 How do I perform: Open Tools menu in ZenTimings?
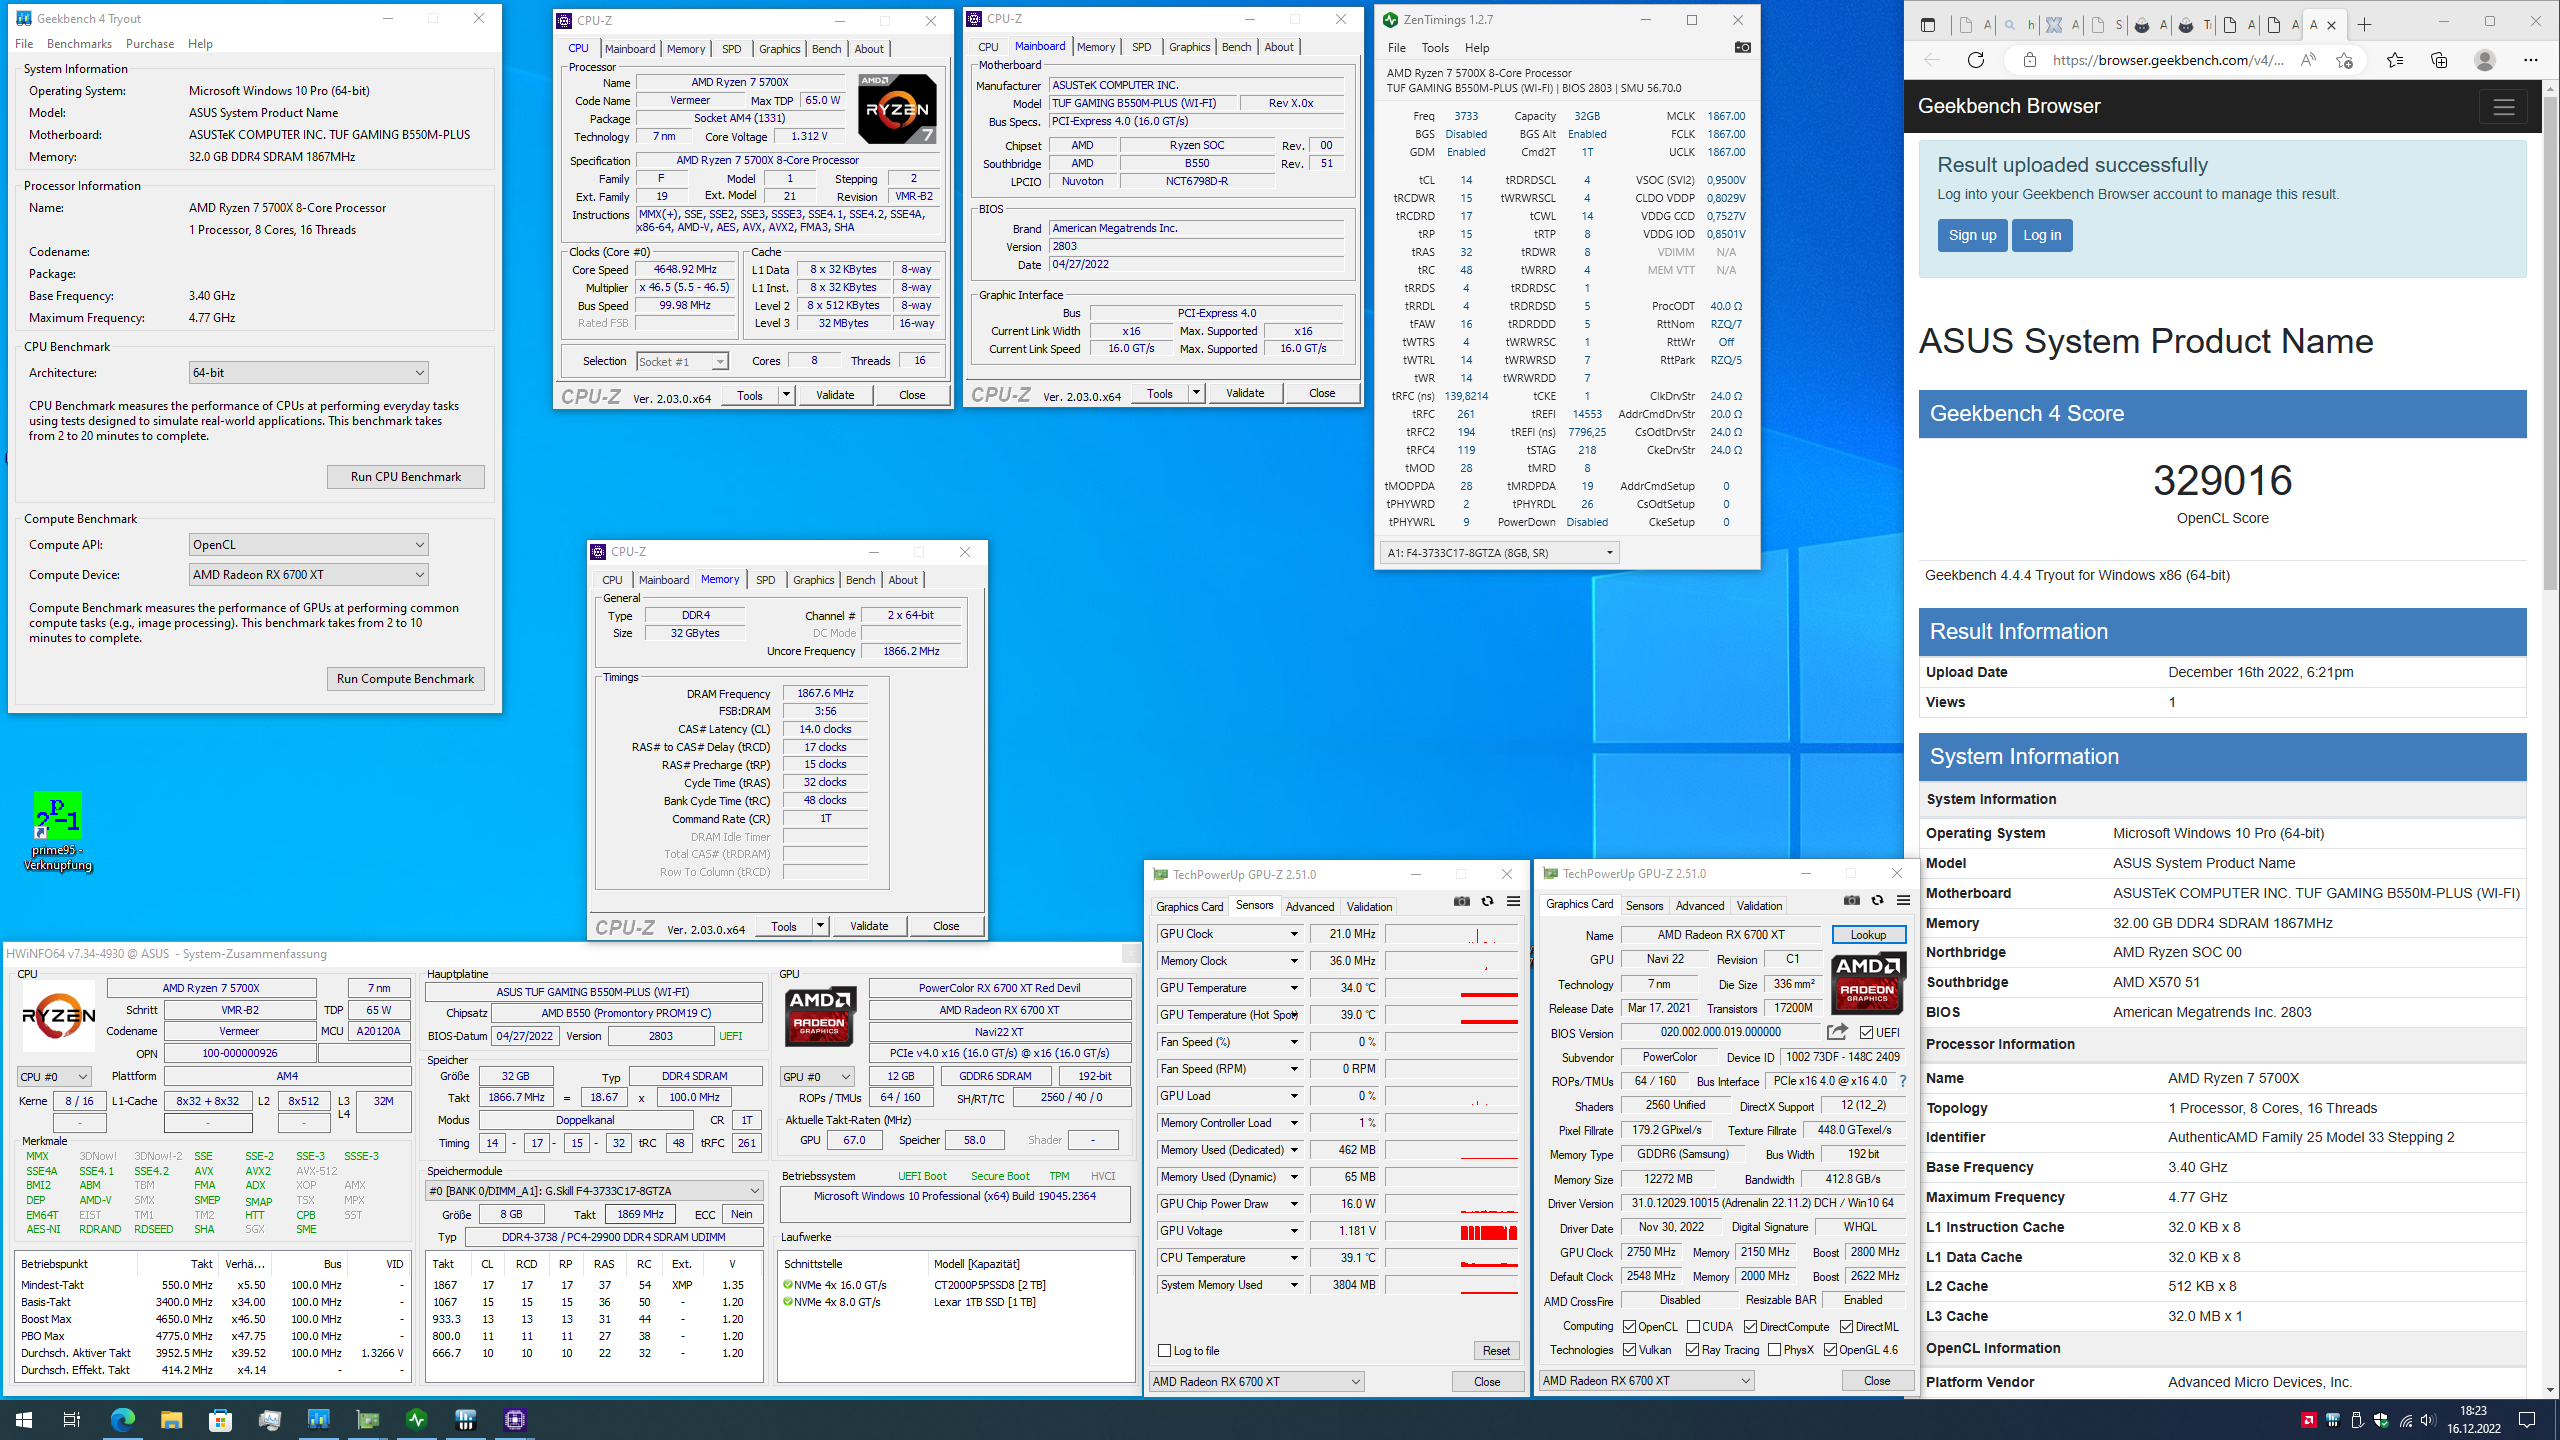(1435, 47)
